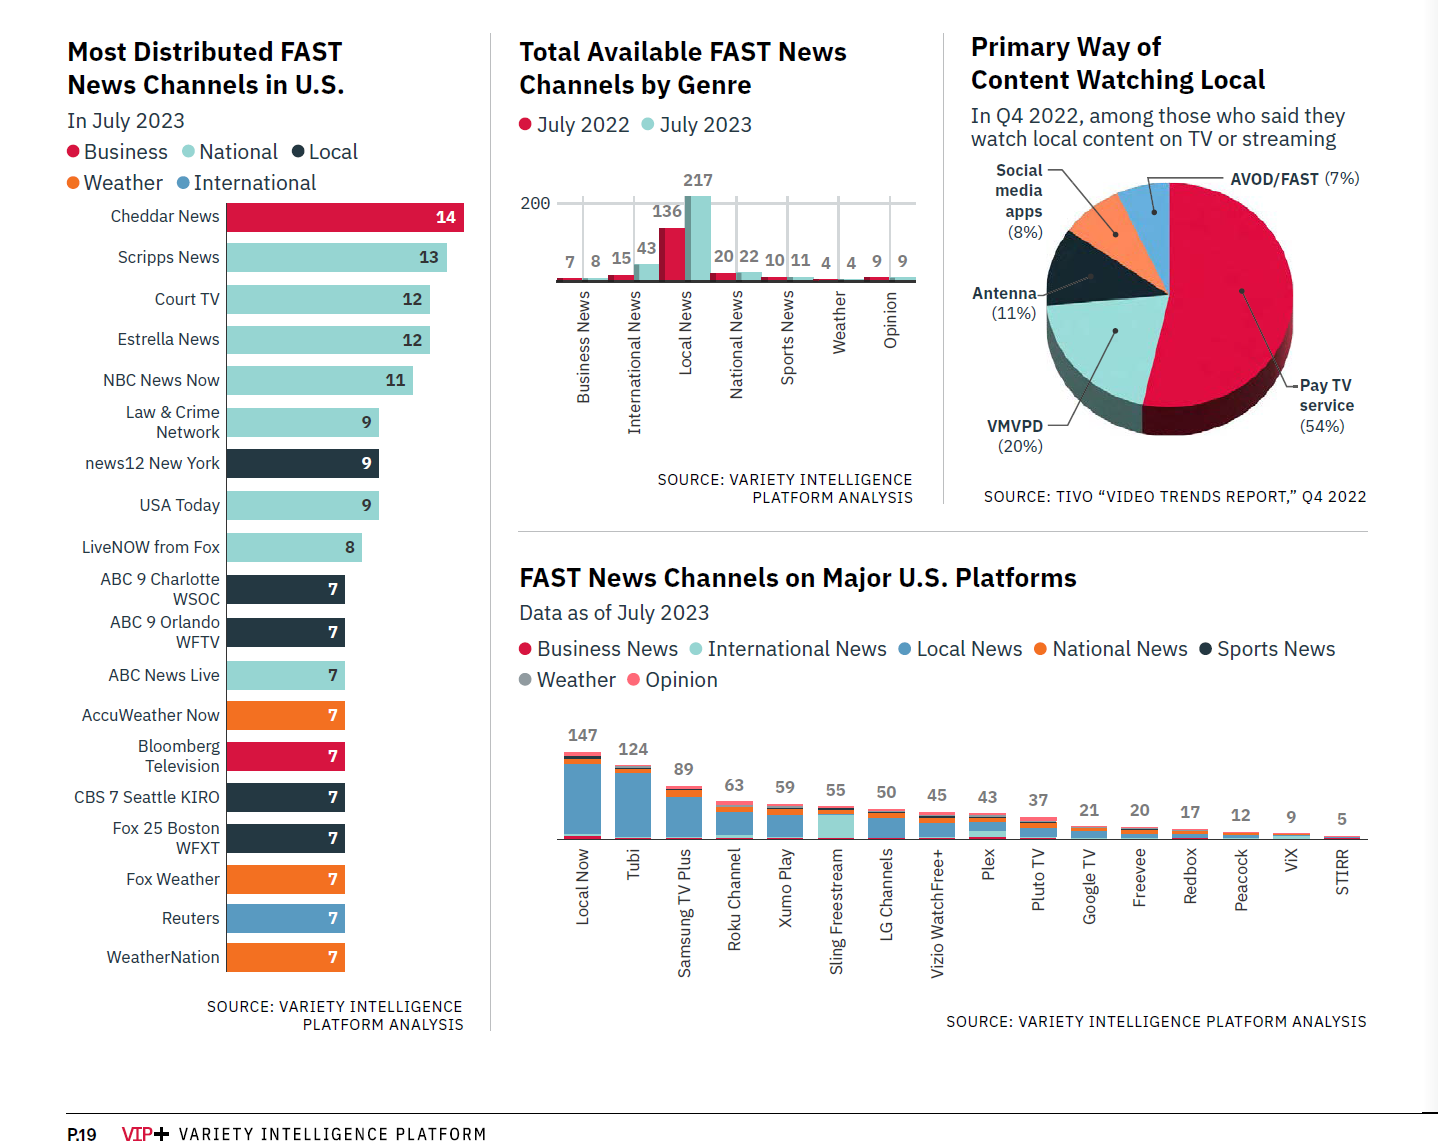Click the blue International legend dot
Screen dimensions: 1438x1144
183,182
